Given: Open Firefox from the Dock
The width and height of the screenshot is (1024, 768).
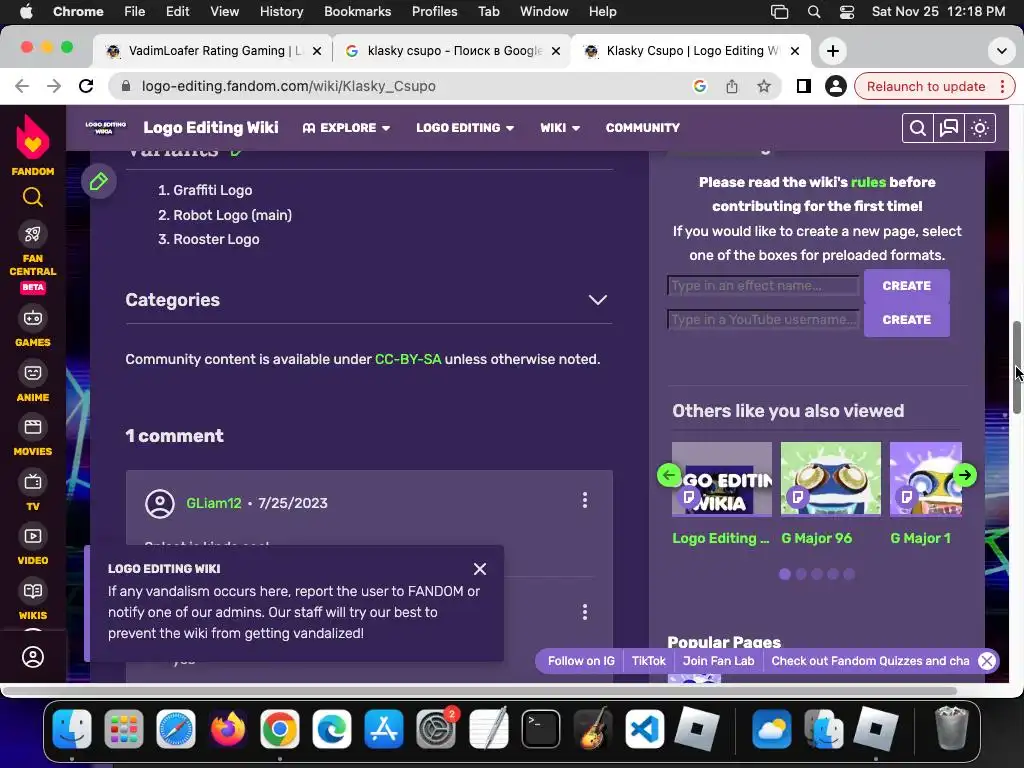Looking at the screenshot, I should pyautogui.click(x=227, y=729).
